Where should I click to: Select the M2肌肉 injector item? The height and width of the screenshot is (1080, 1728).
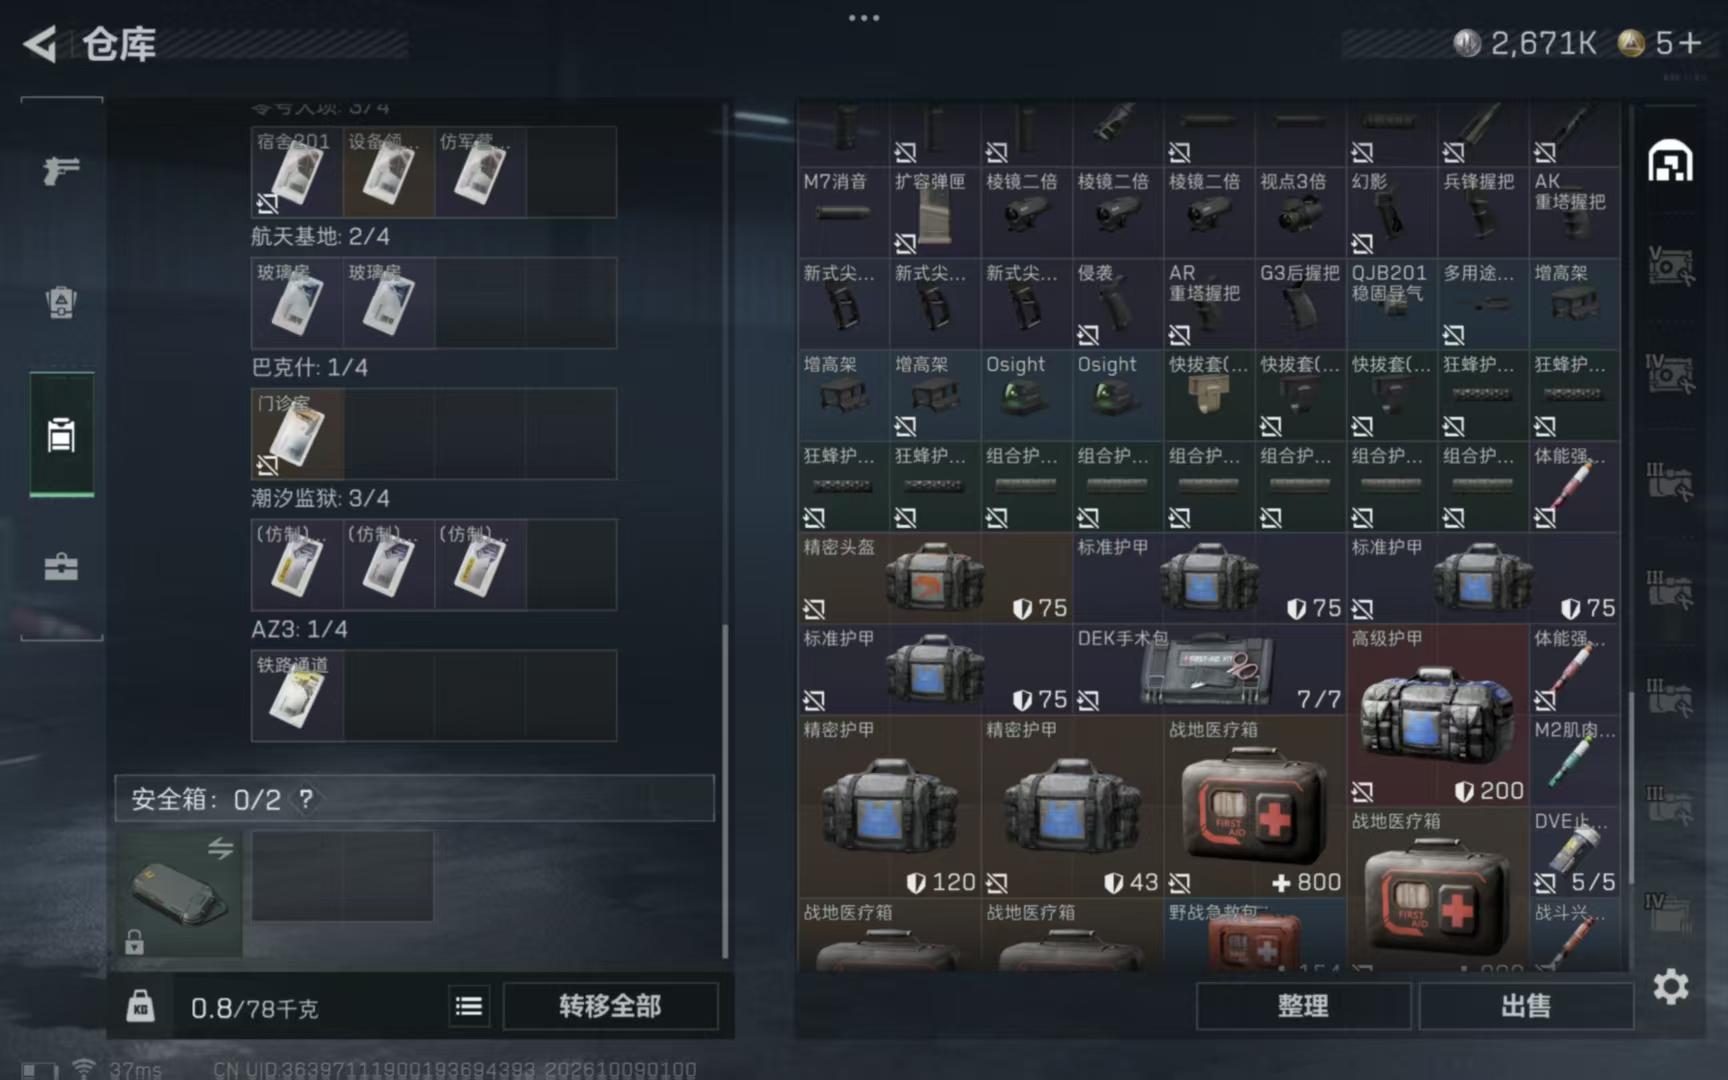point(1574,761)
